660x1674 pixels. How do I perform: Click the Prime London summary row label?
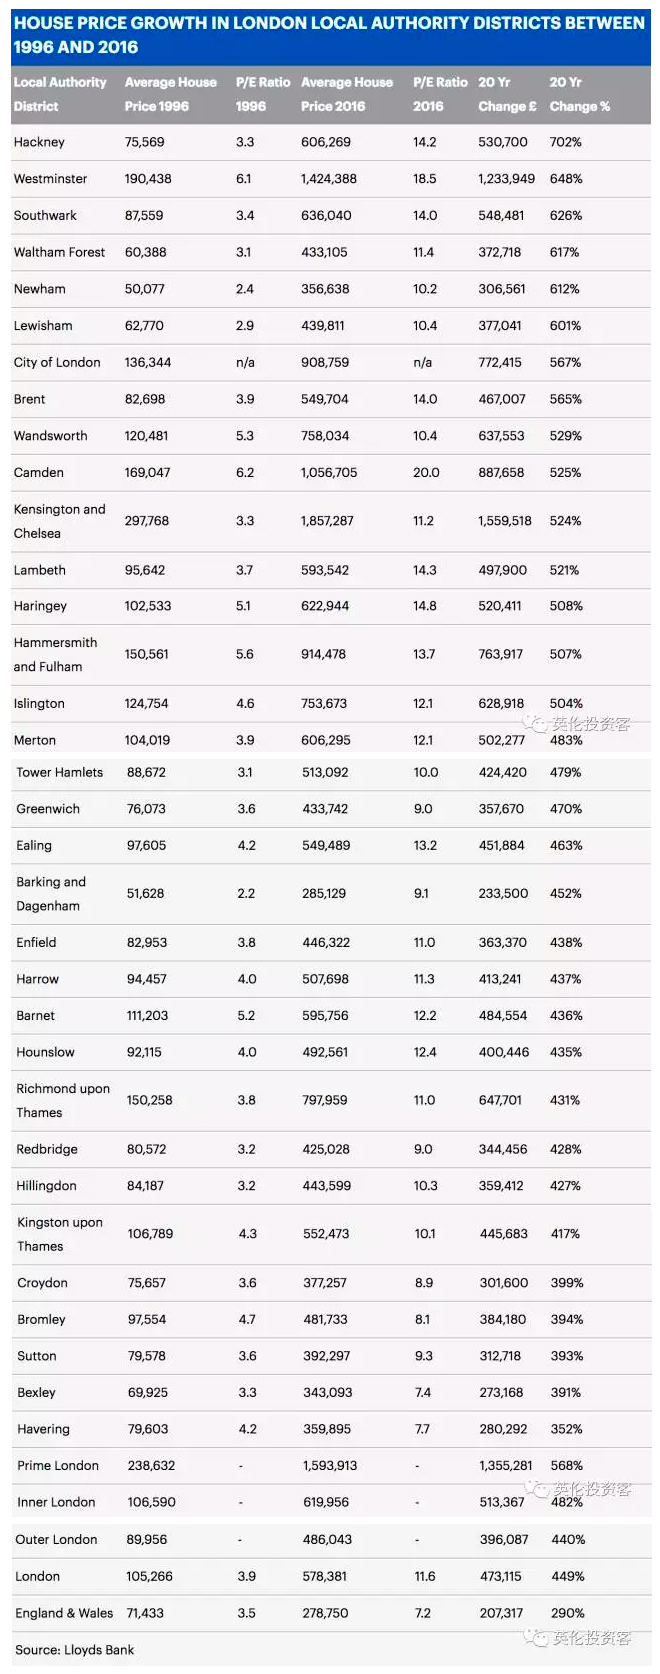tap(58, 1466)
